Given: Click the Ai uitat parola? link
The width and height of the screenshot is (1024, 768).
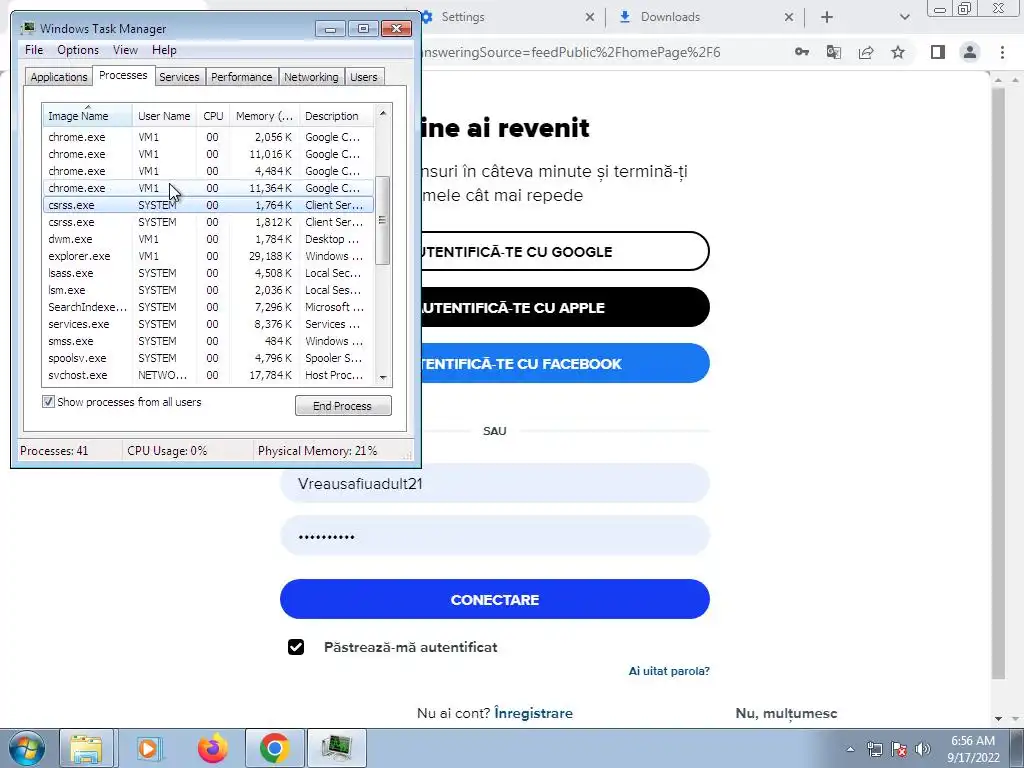Looking at the screenshot, I should [669, 671].
